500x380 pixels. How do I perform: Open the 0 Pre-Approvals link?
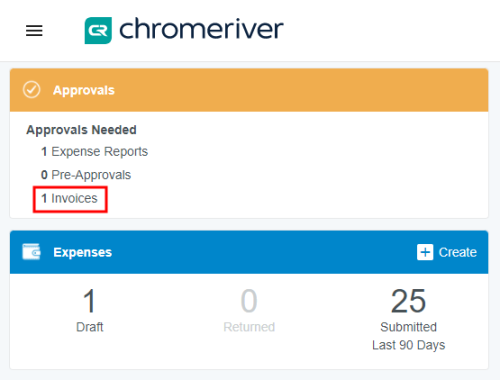coord(86,175)
